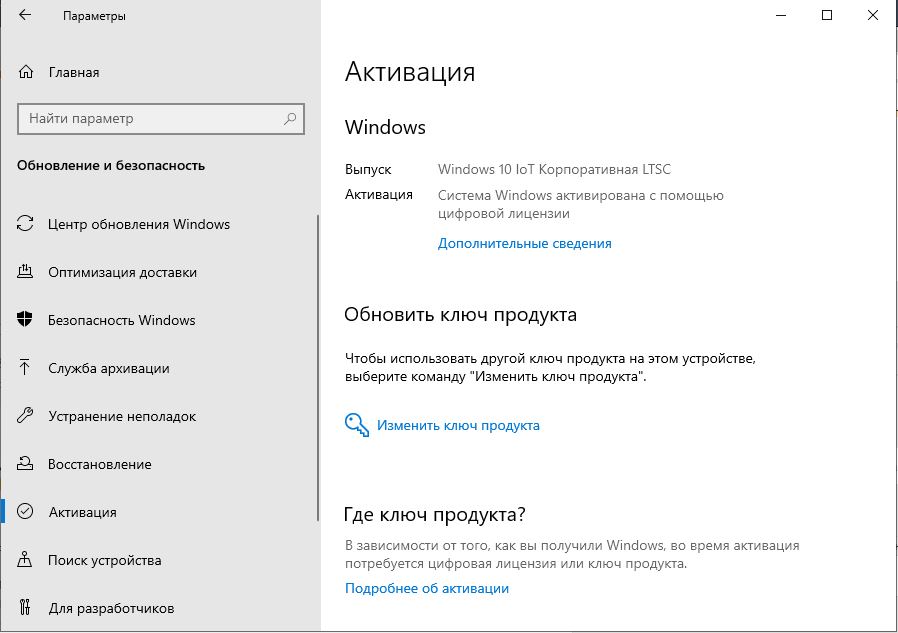Open Поиск устройства

tap(105, 560)
